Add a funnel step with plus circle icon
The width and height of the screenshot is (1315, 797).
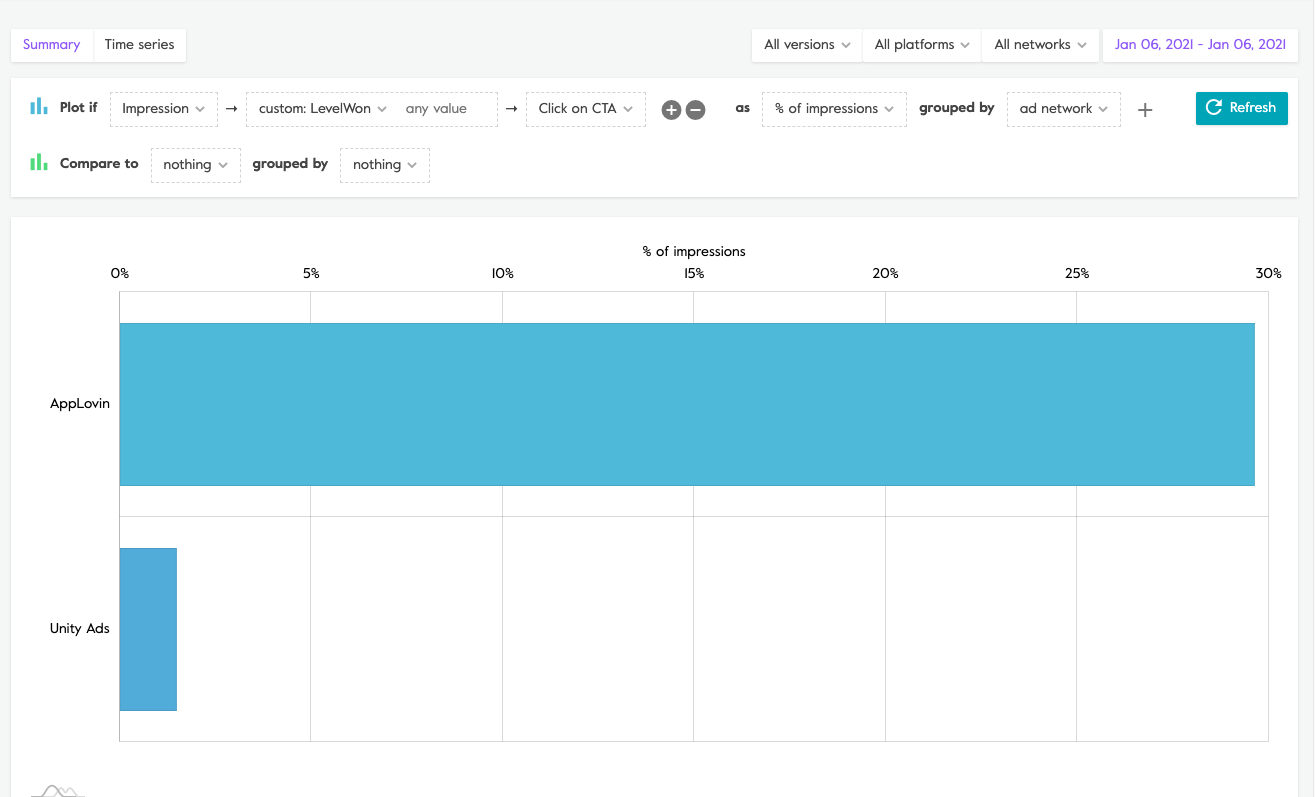point(671,110)
